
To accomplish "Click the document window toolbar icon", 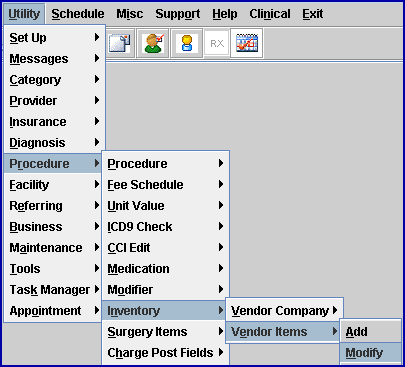I will point(121,43).
